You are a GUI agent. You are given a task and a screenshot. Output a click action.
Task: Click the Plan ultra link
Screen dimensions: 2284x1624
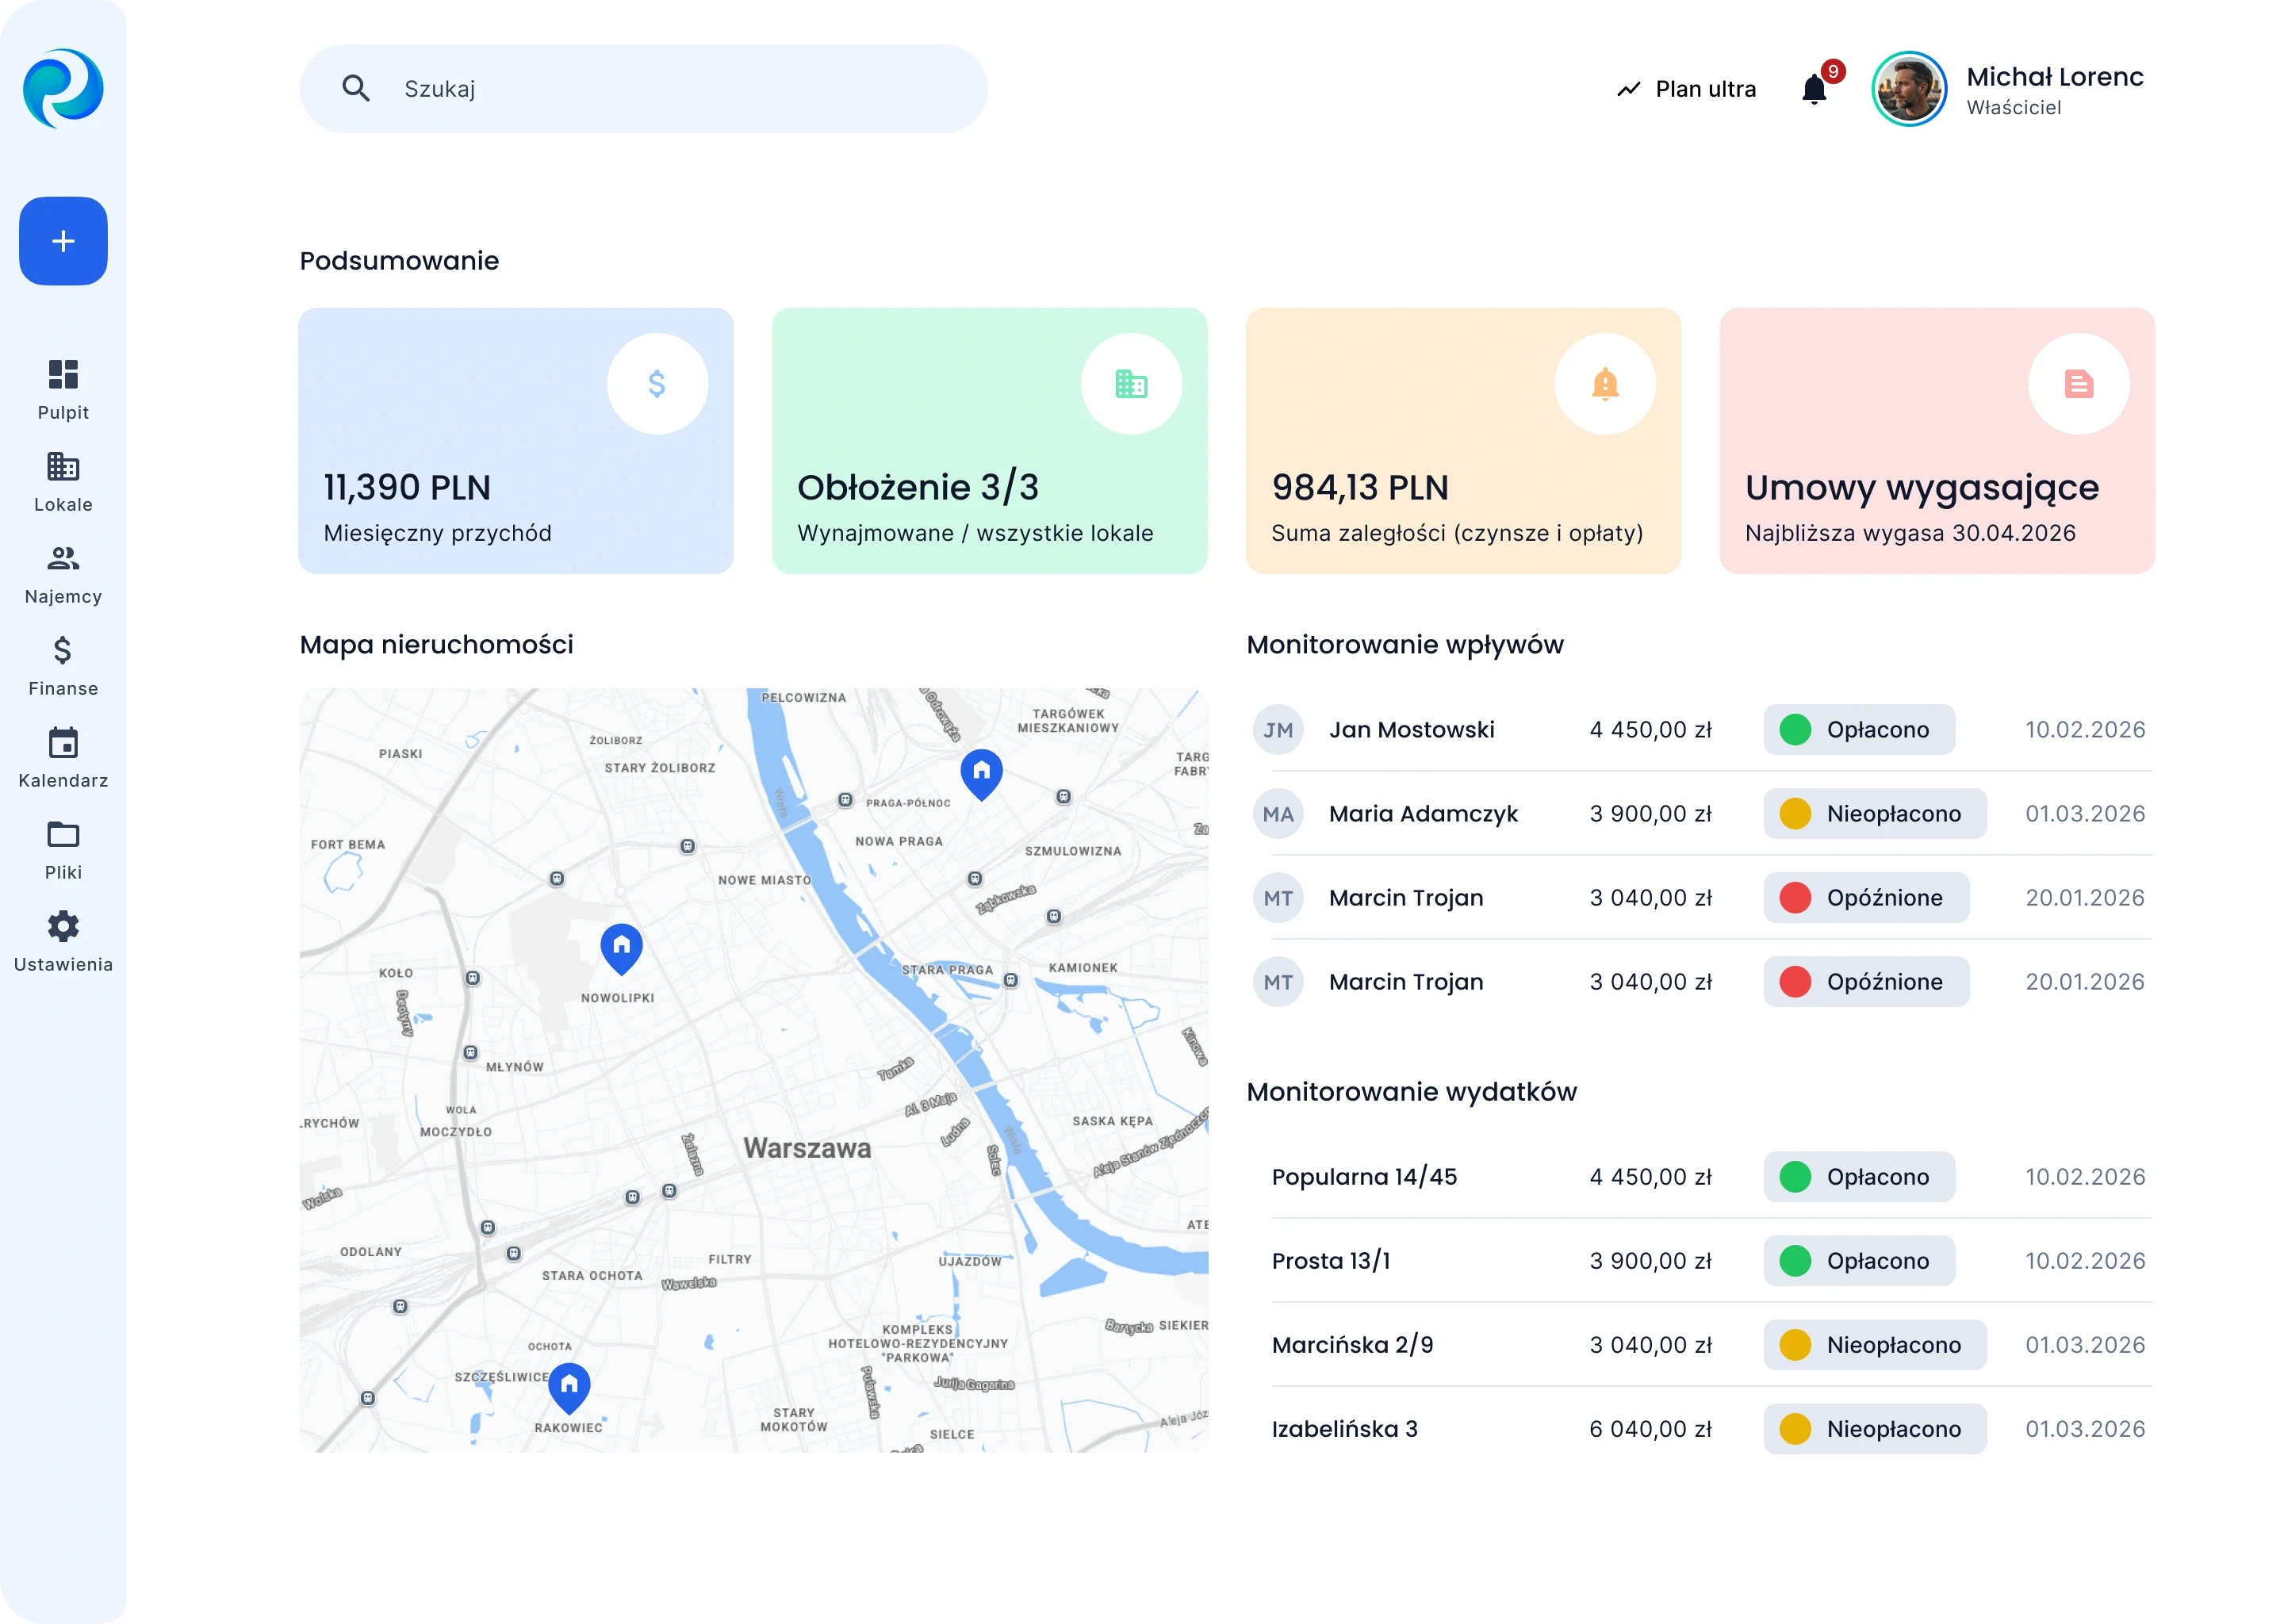point(1686,89)
